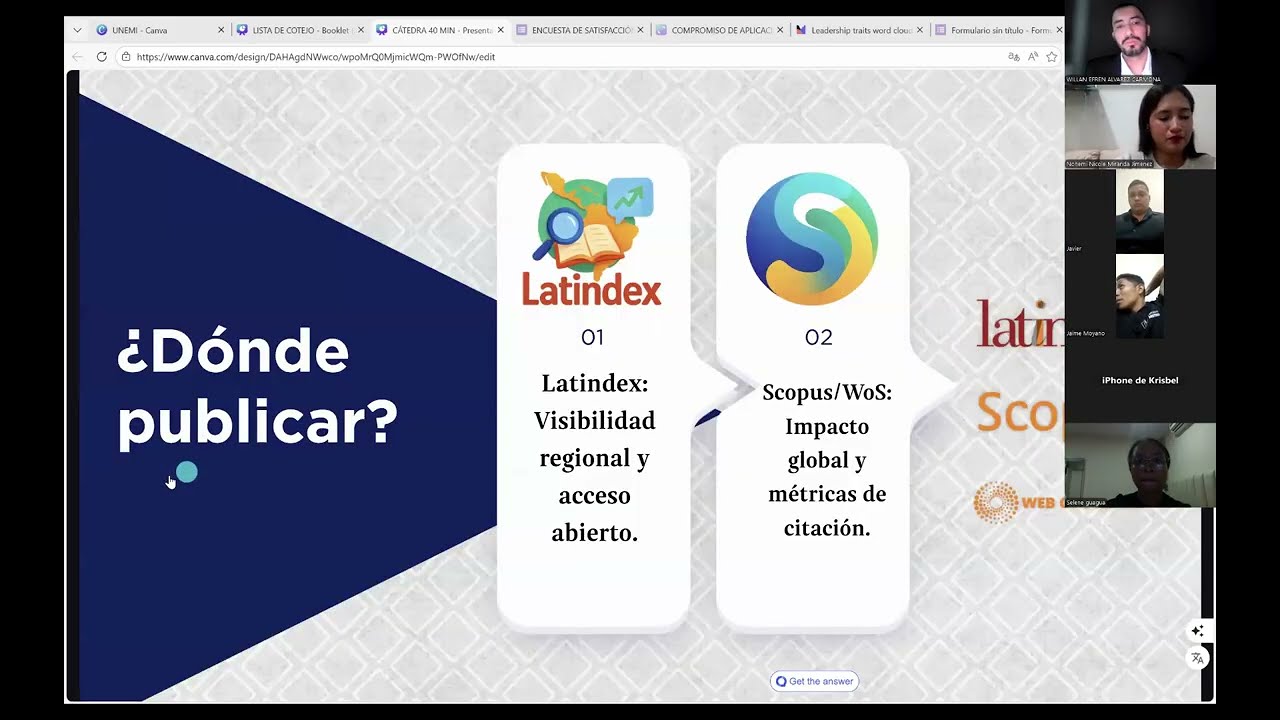Toggle read aloud icon in address bar
Screen dimensions: 1280x720
[1033, 57]
